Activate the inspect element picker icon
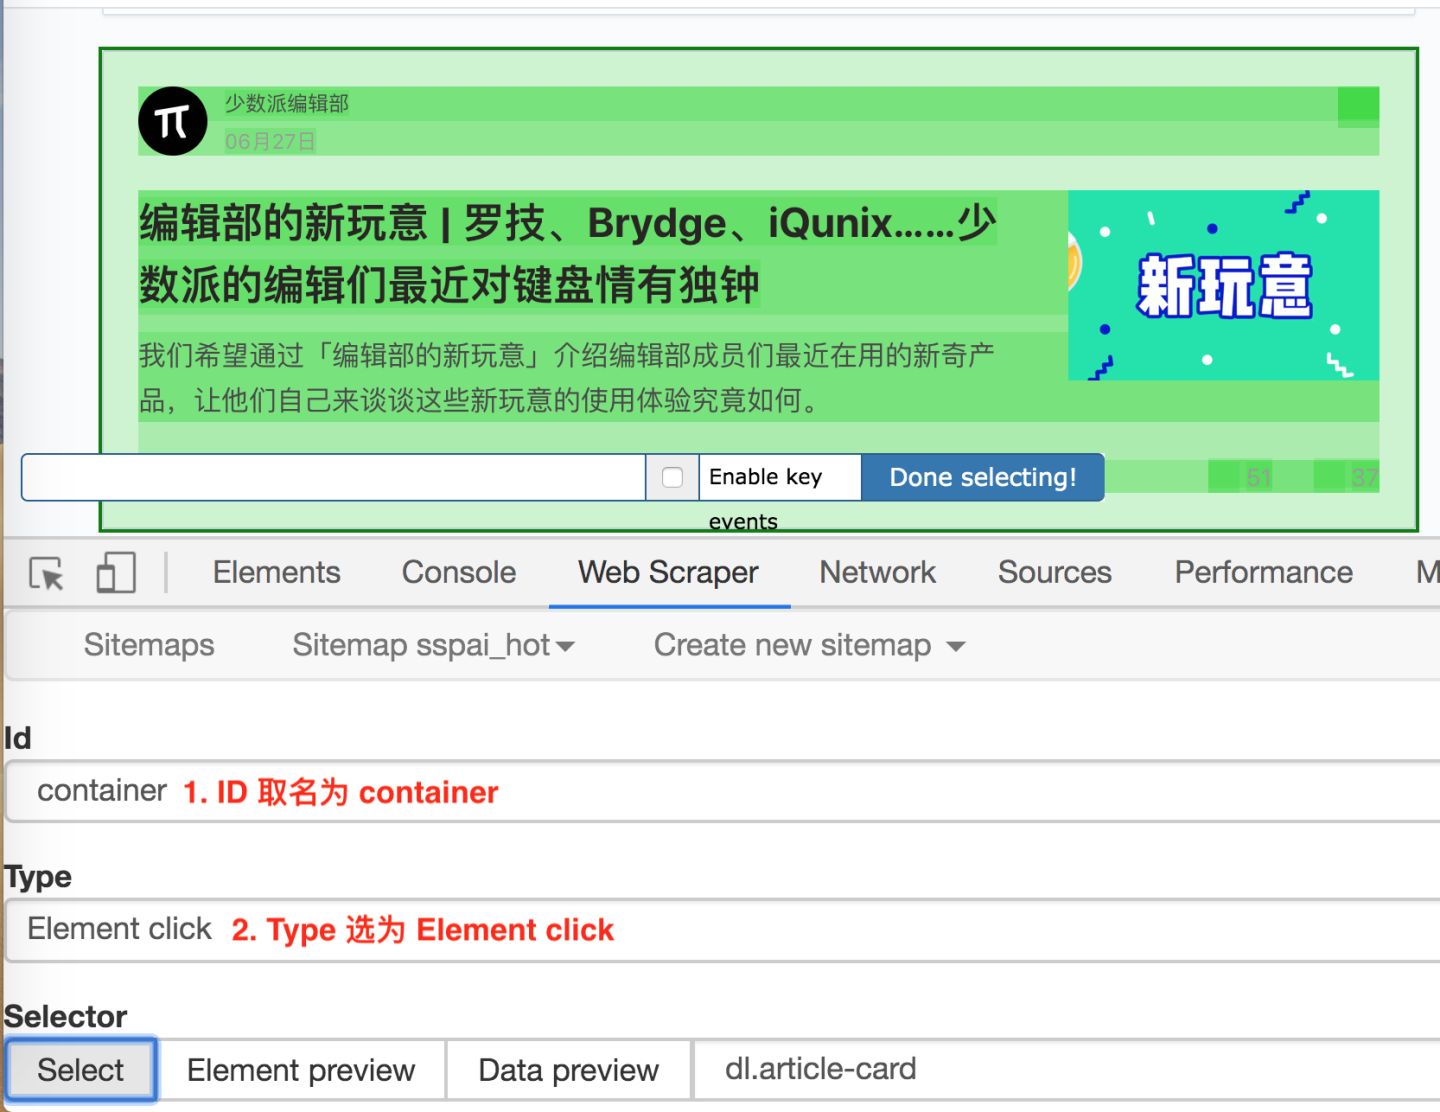This screenshot has width=1440, height=1112. [x=47, y=573]
